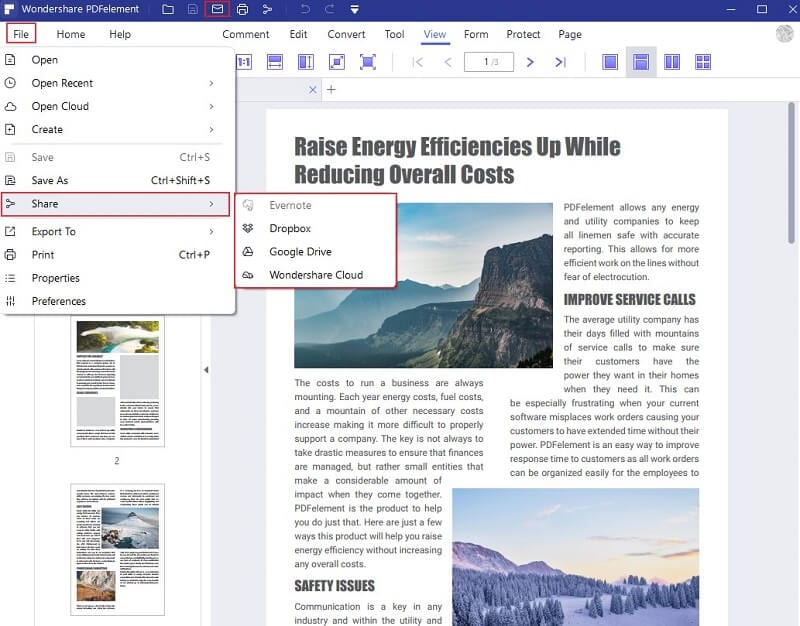800x626 pixels.
Task: Select continuous page scrolling layout
Action: [x=641, y=62]
